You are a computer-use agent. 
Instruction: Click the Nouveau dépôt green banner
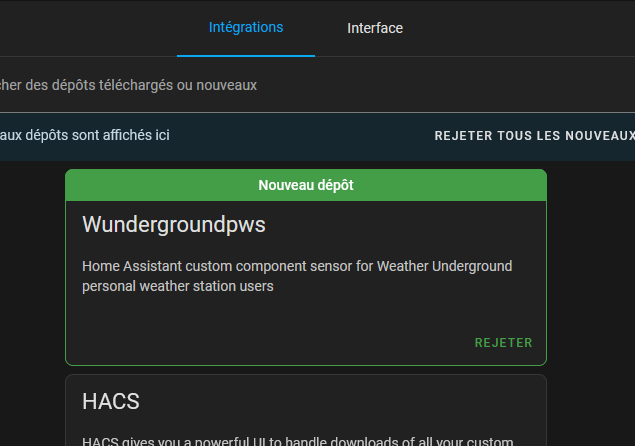pyautogui.click(x=306, y=185)
